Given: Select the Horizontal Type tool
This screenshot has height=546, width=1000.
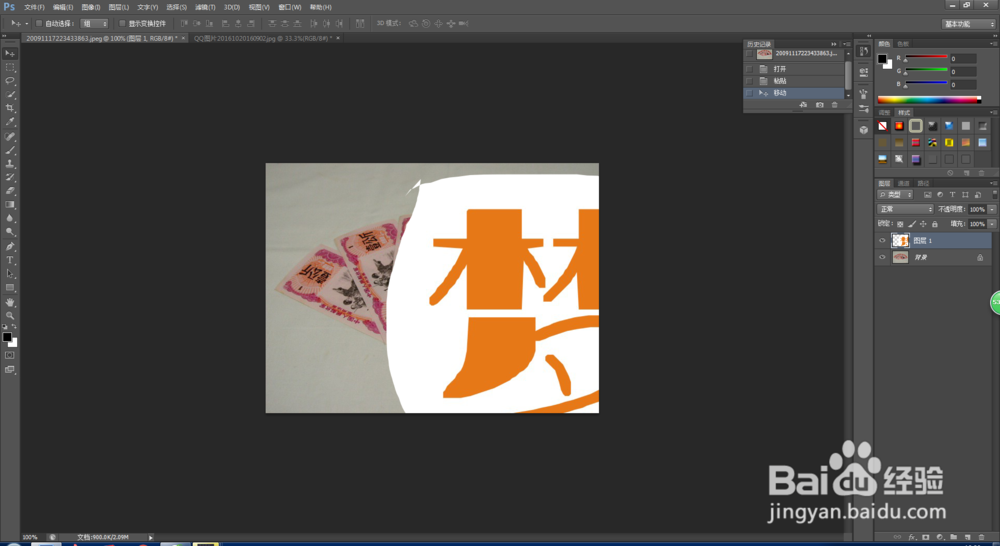Looking at the screenshot, I should (10, 260).
